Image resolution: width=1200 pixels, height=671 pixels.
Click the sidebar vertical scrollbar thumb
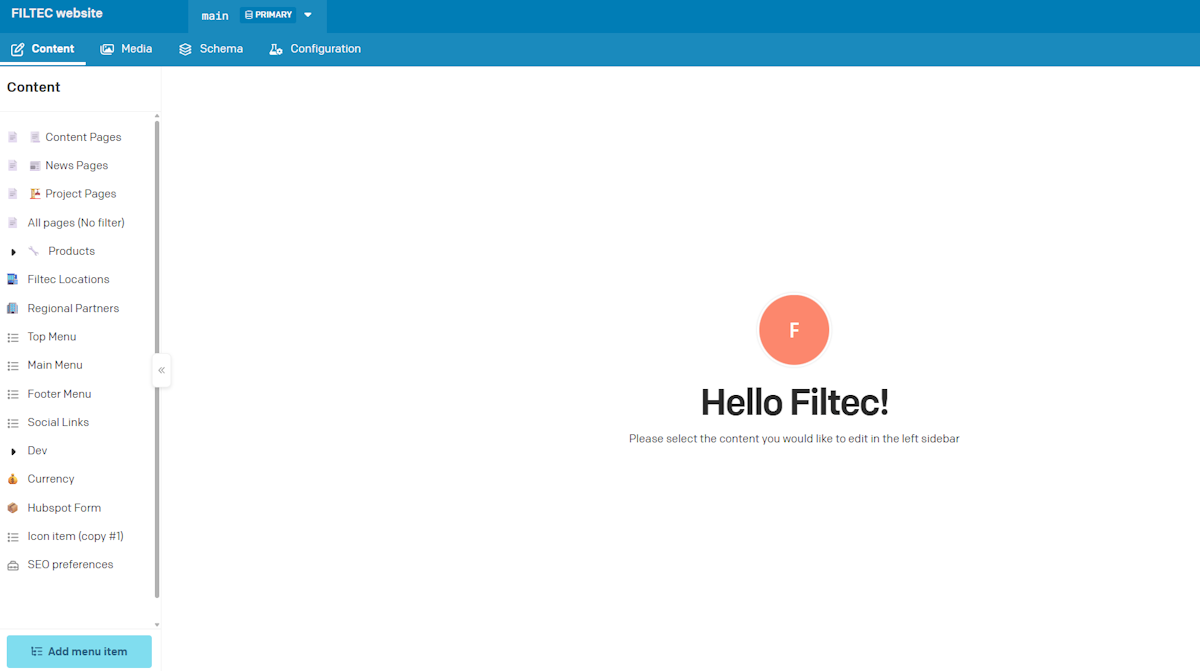coord(157,360)
